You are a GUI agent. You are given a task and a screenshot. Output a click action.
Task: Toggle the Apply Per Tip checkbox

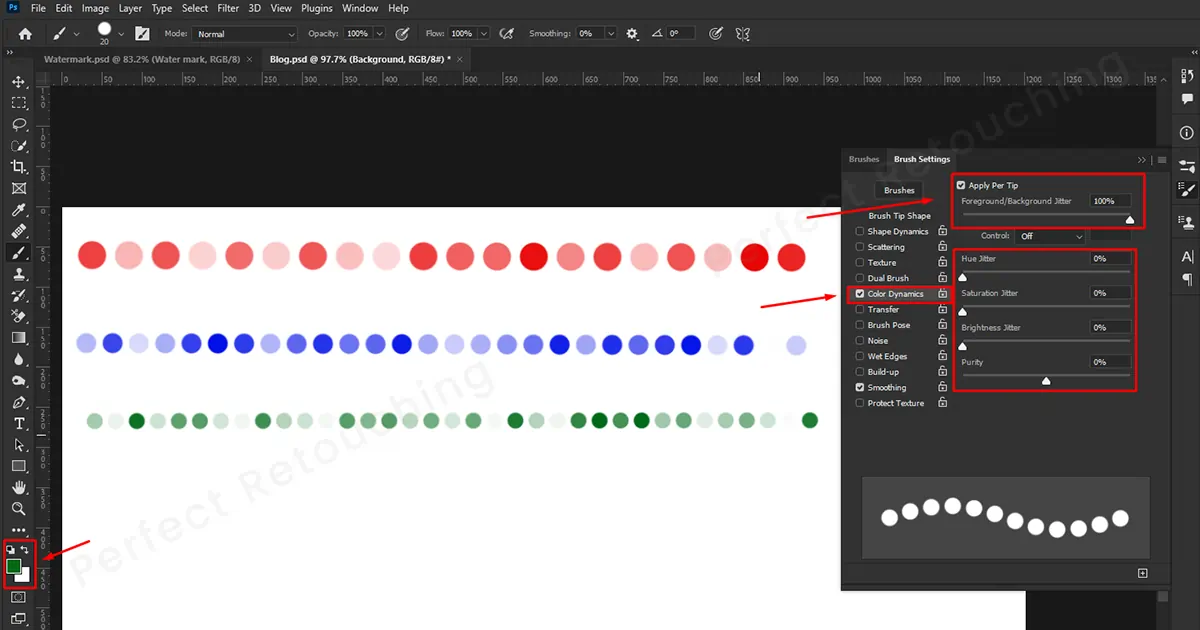(x=961, y=185)
